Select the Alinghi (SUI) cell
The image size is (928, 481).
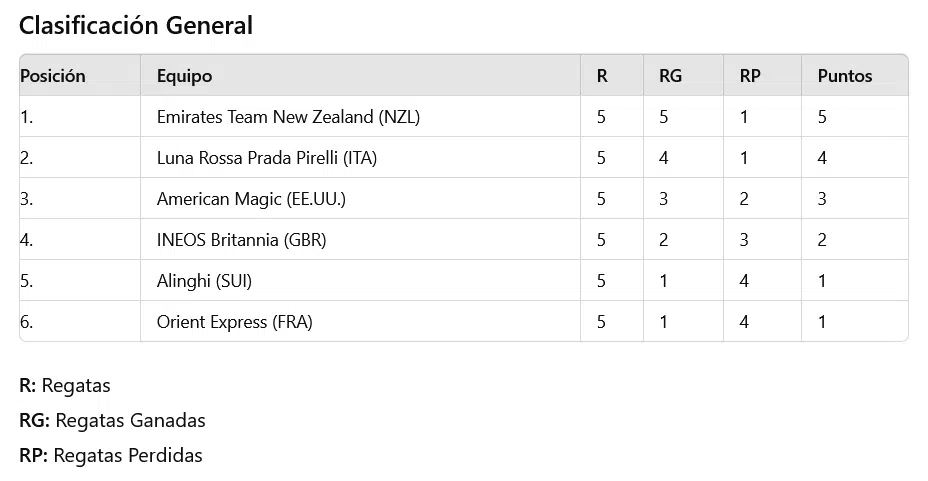[x=204, y=281]
